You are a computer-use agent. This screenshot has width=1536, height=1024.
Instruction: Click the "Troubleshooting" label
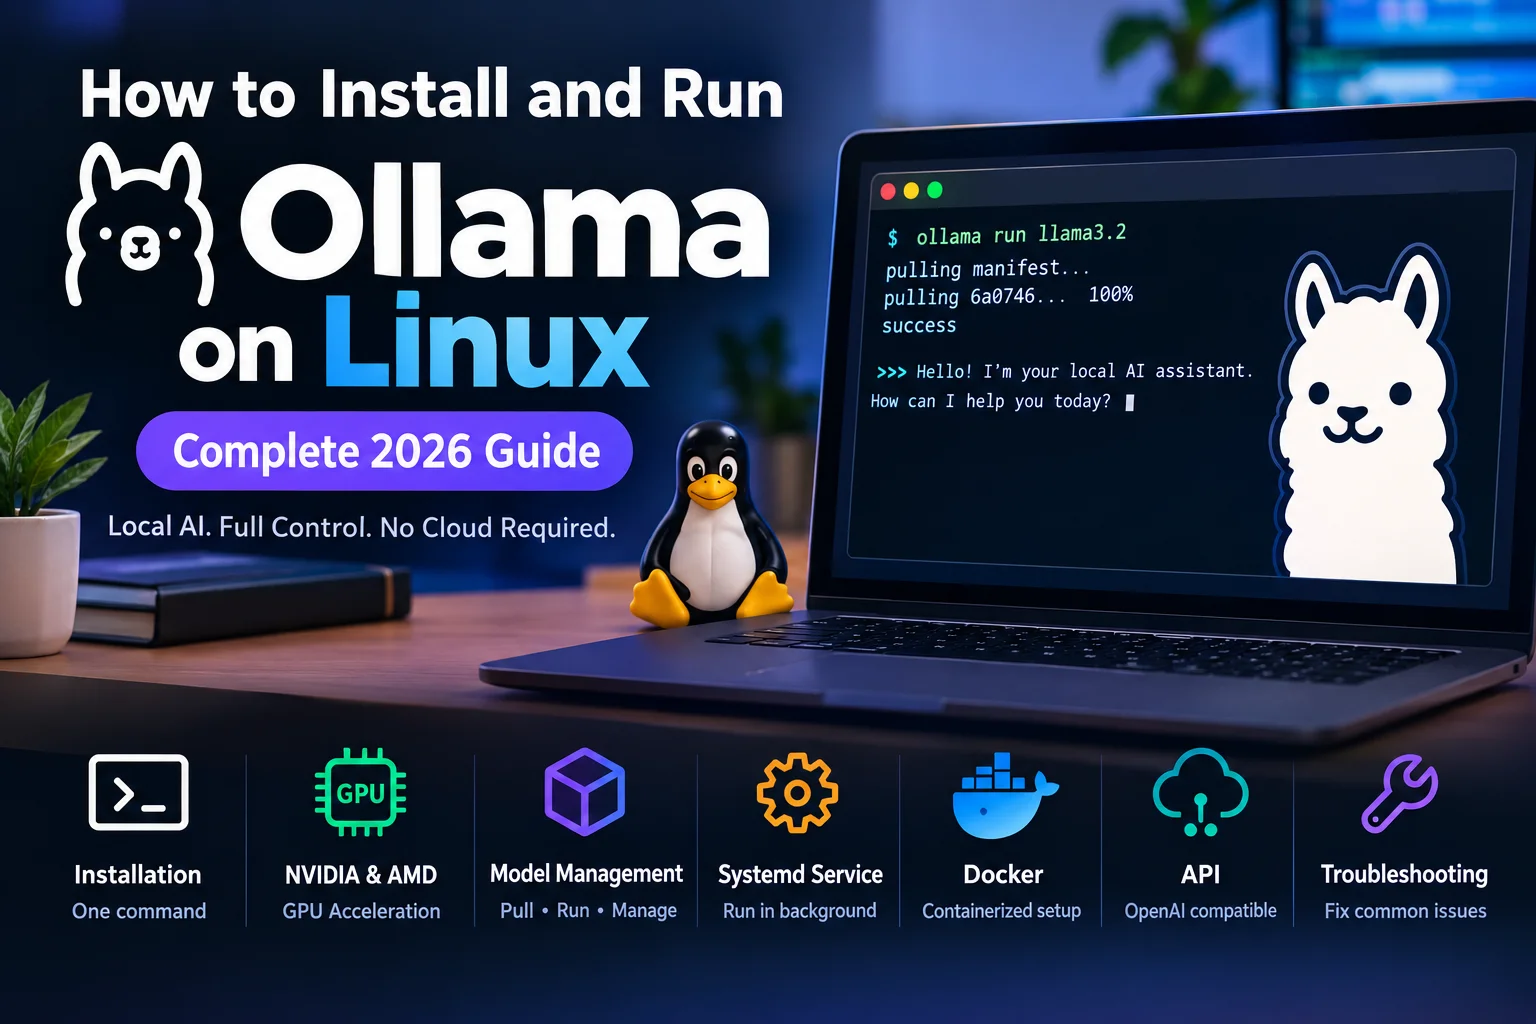1404,875
